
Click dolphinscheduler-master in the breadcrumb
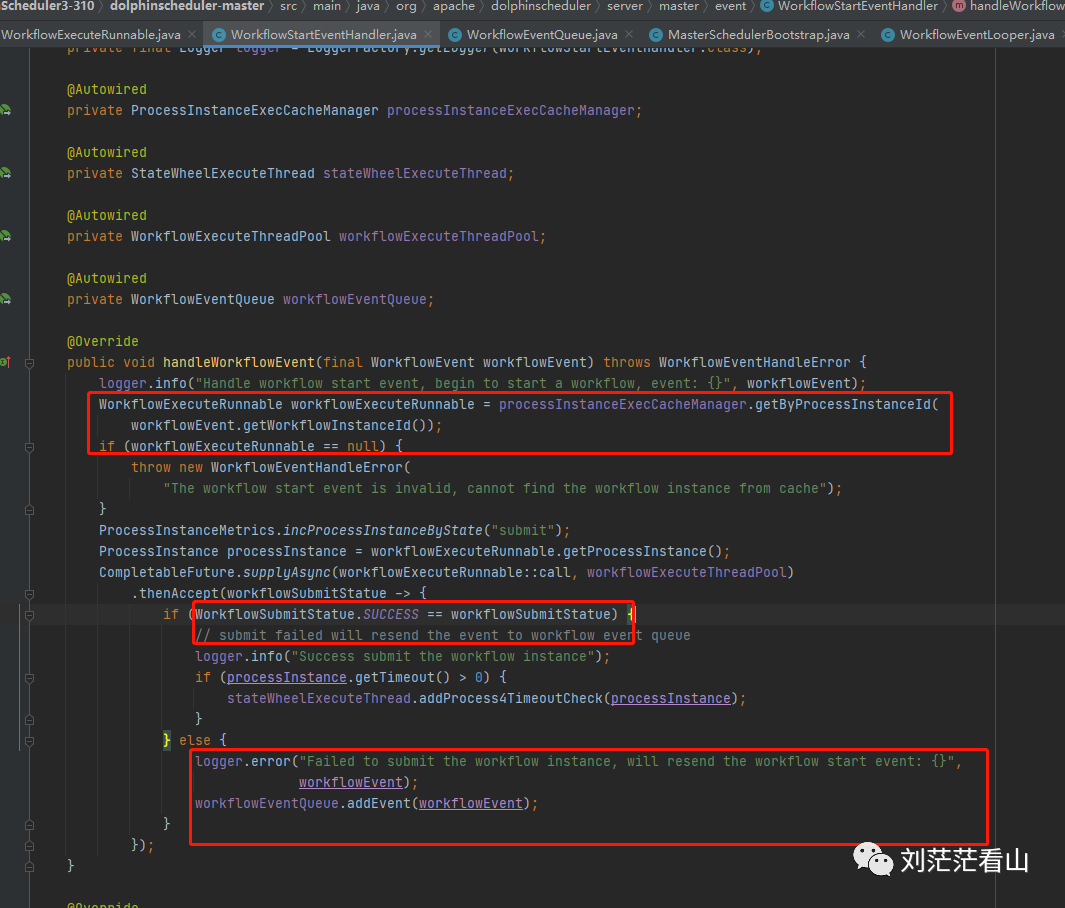click(x=187, y=6)
